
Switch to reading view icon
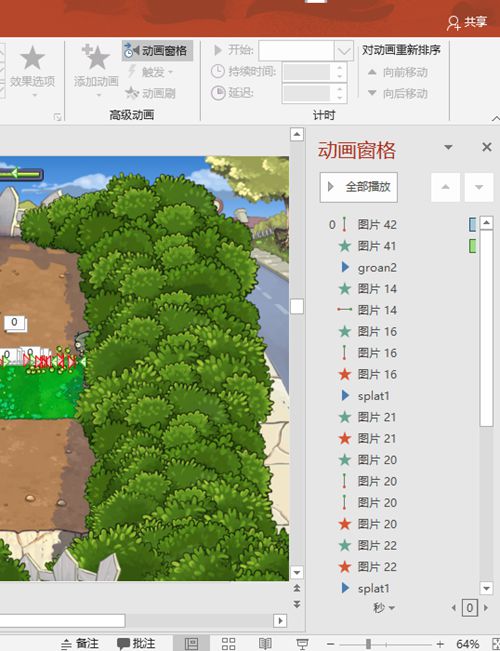pyautogui.click(x=265, y=644)
